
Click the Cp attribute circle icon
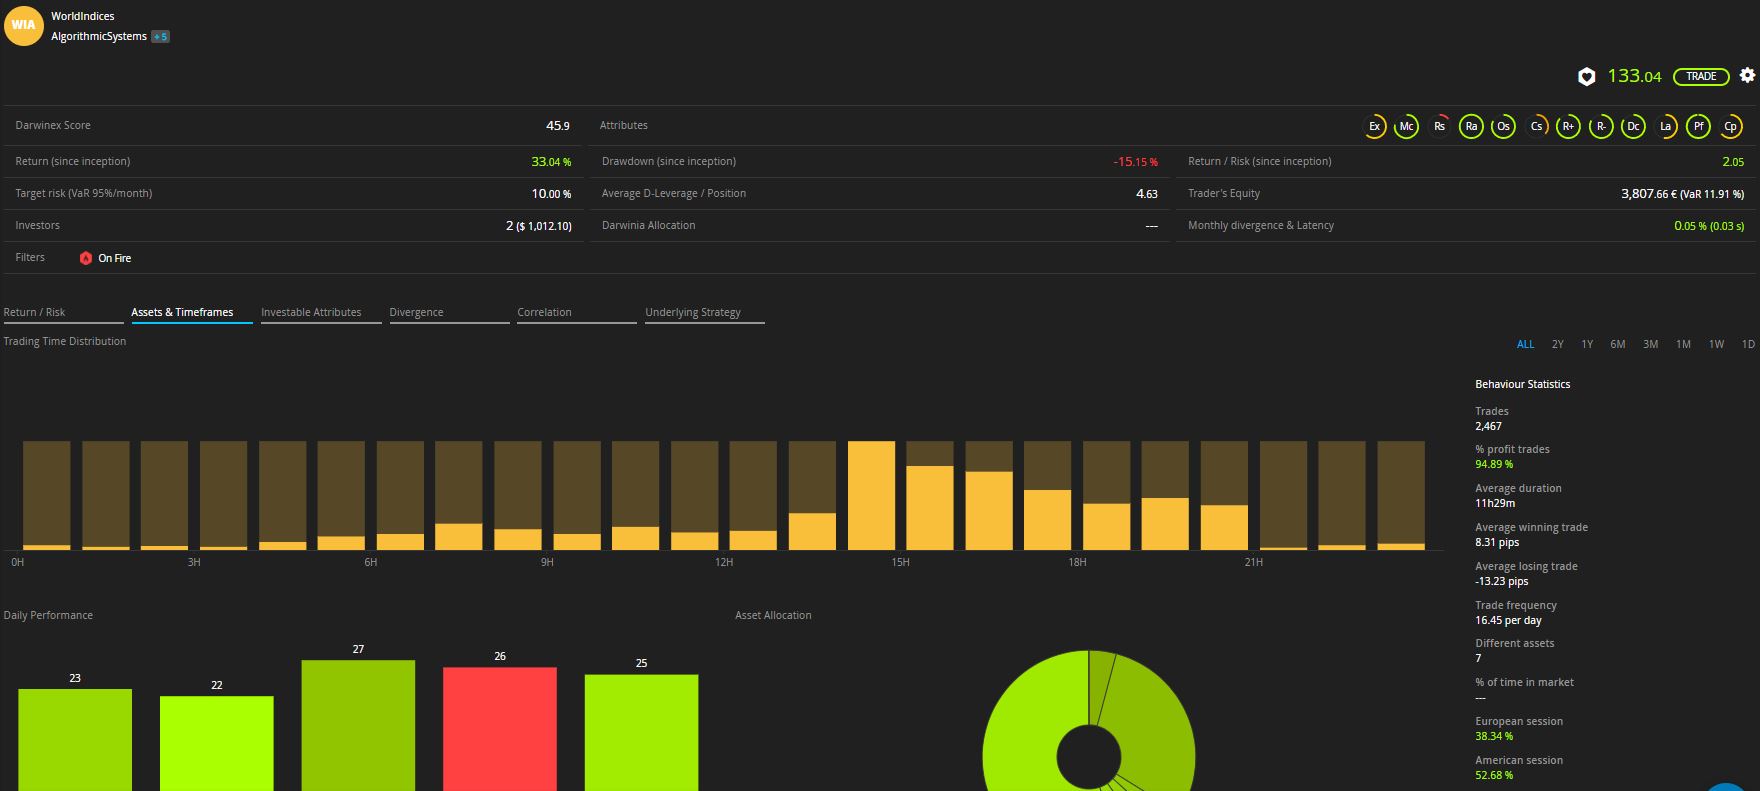[x=1730, y=126]
